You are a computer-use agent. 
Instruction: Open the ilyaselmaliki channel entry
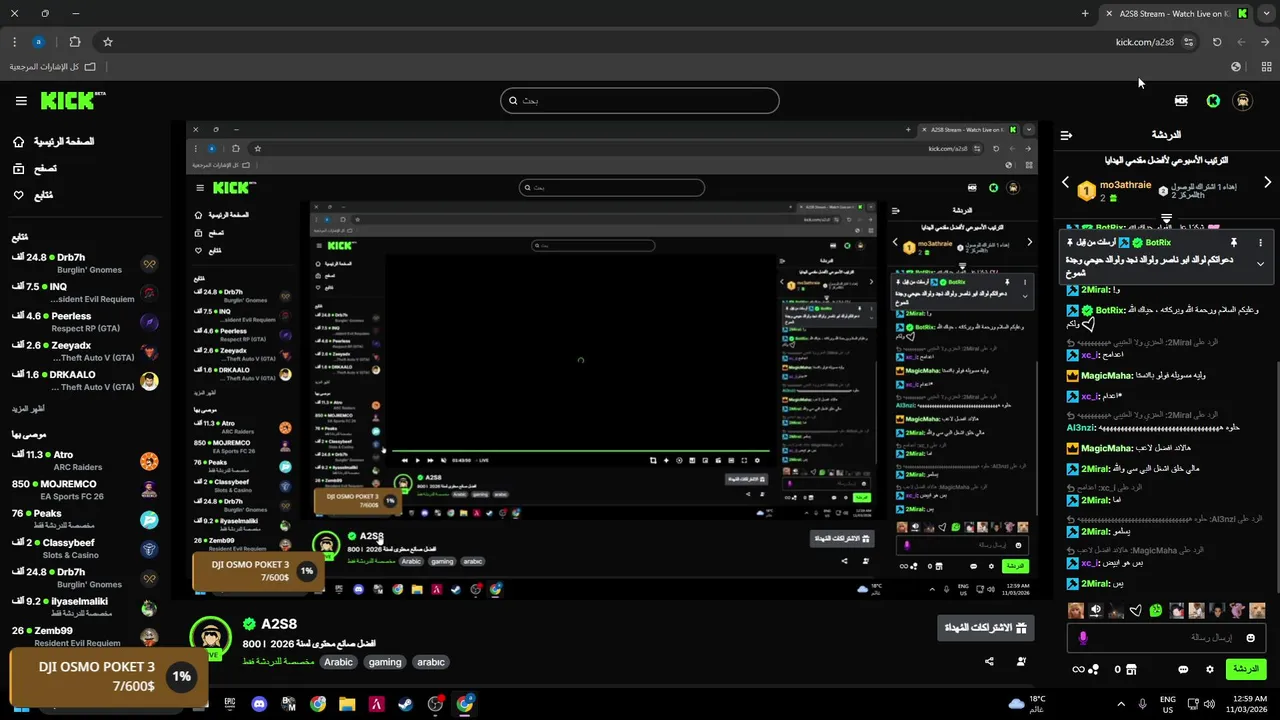pos(85,607)
